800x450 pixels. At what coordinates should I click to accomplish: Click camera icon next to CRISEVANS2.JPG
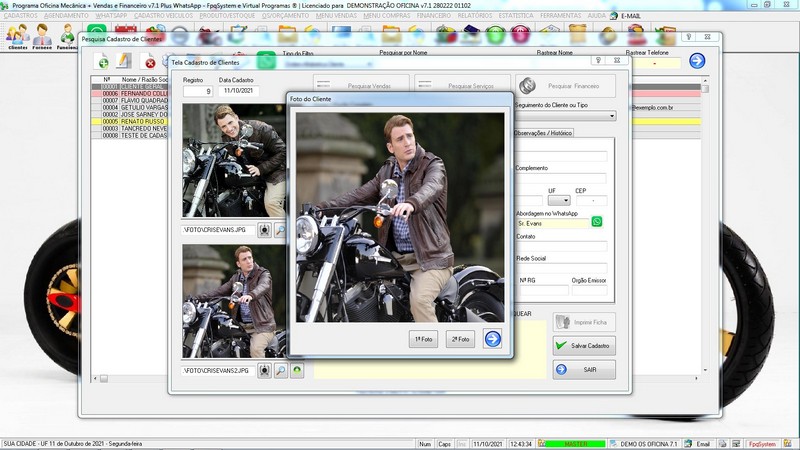pyautogui.click(x=264, y=370)
